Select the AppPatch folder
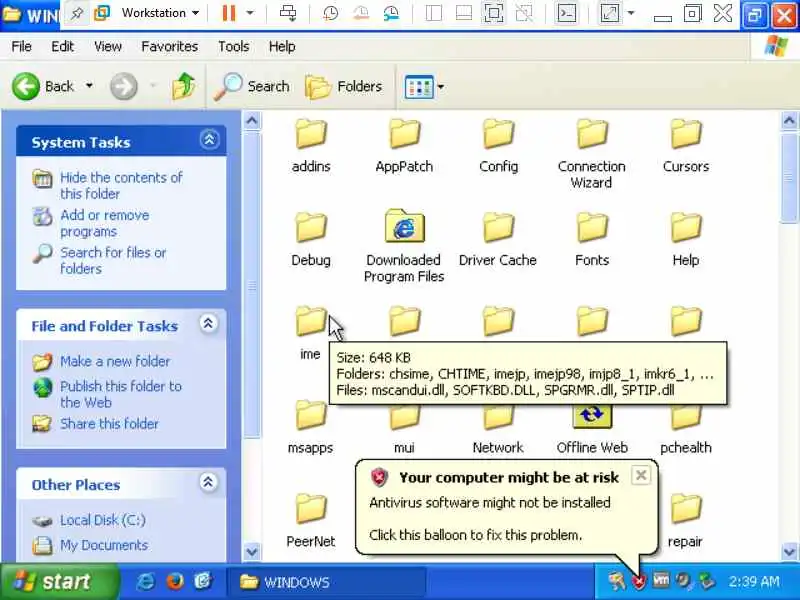Screen dimensions: 800x600 pyautogui.click(x=404, y=145)
